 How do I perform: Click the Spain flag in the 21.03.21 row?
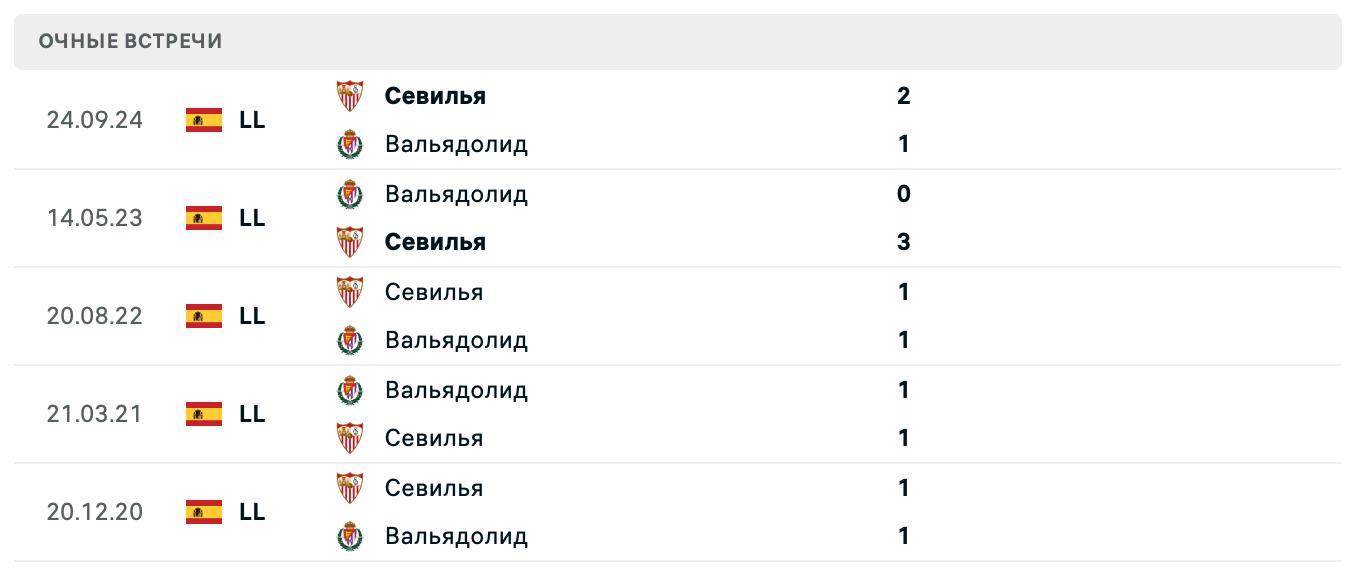pyautogui.click(x=203, y=414)
